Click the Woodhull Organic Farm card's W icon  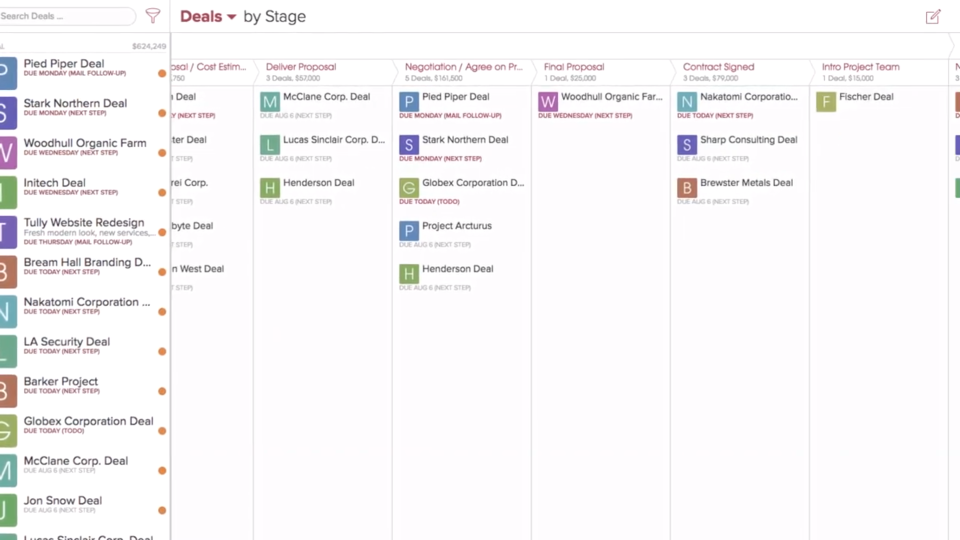[x=548, y=102]
